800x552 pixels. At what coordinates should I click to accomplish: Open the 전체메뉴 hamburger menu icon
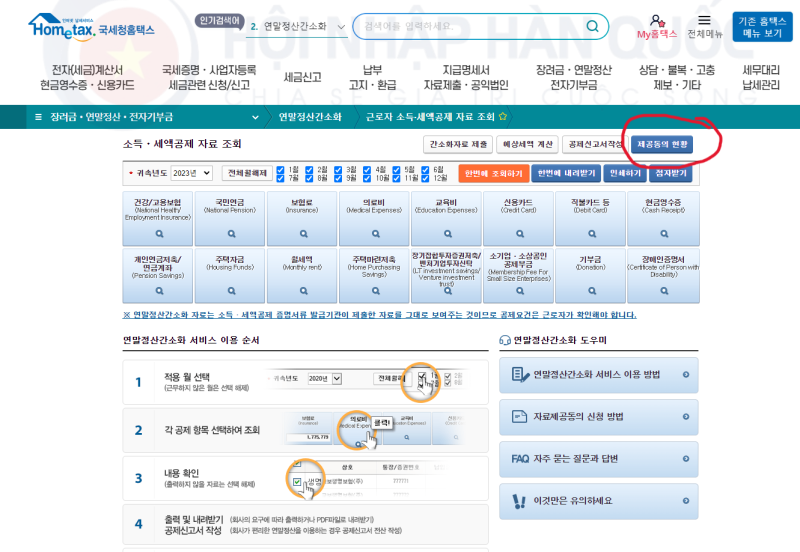pyautogui.click(x=705, y=20)
